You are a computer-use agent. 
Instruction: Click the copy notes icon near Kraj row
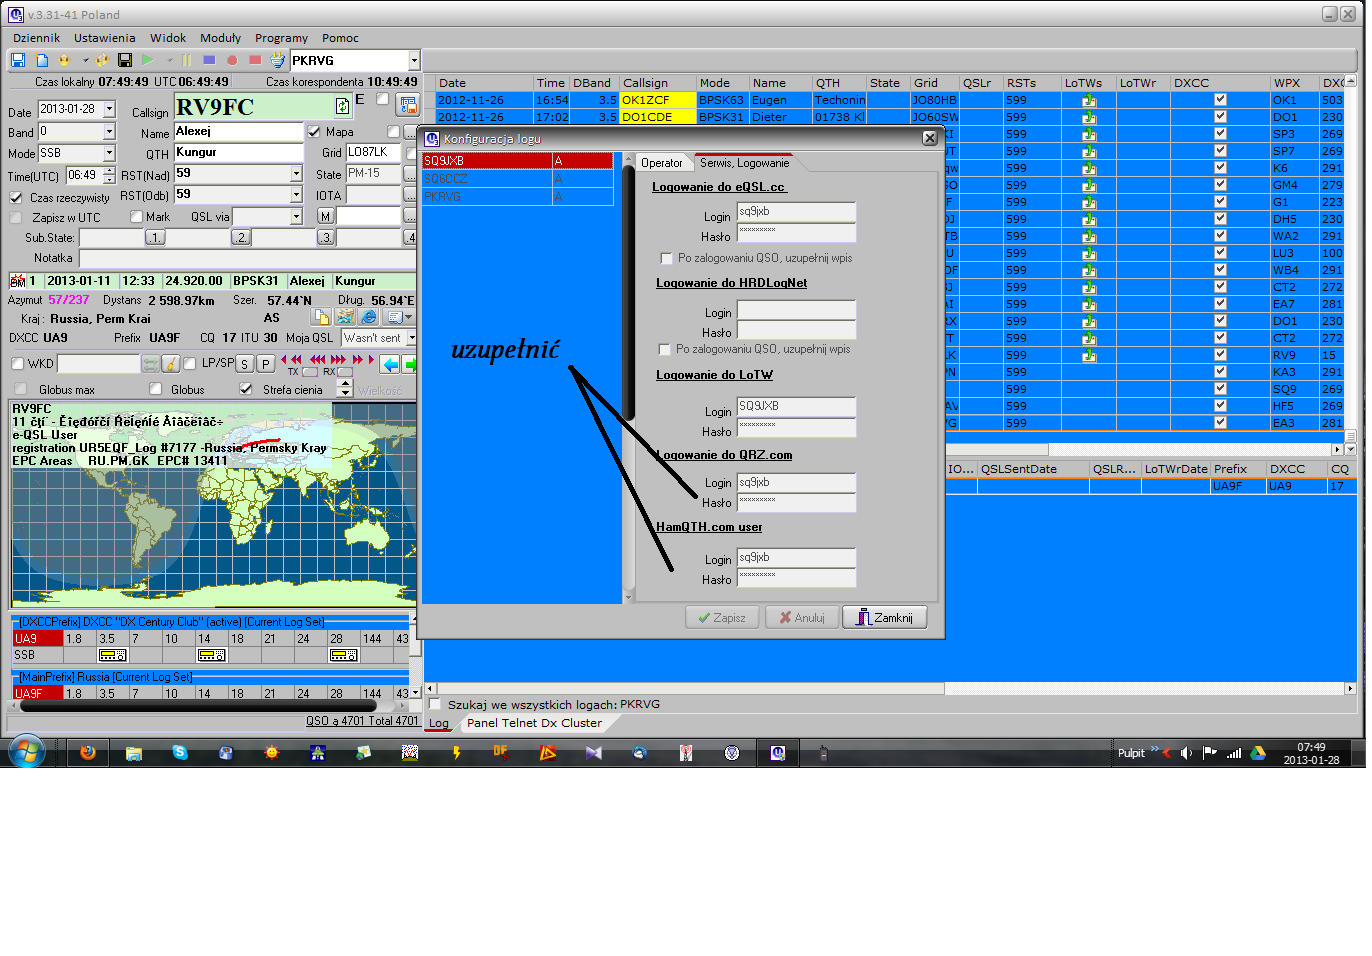click(321, 317)
